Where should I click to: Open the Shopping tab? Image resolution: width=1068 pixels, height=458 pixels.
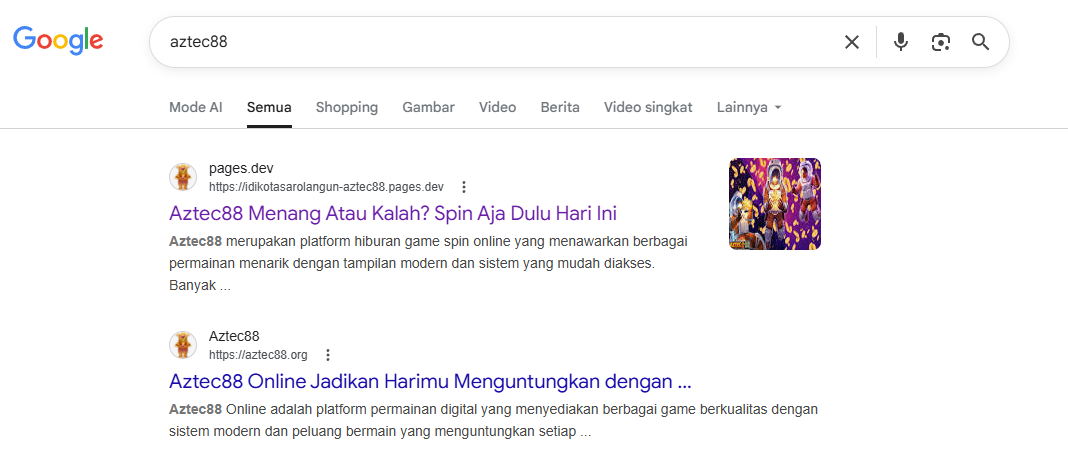346,107
